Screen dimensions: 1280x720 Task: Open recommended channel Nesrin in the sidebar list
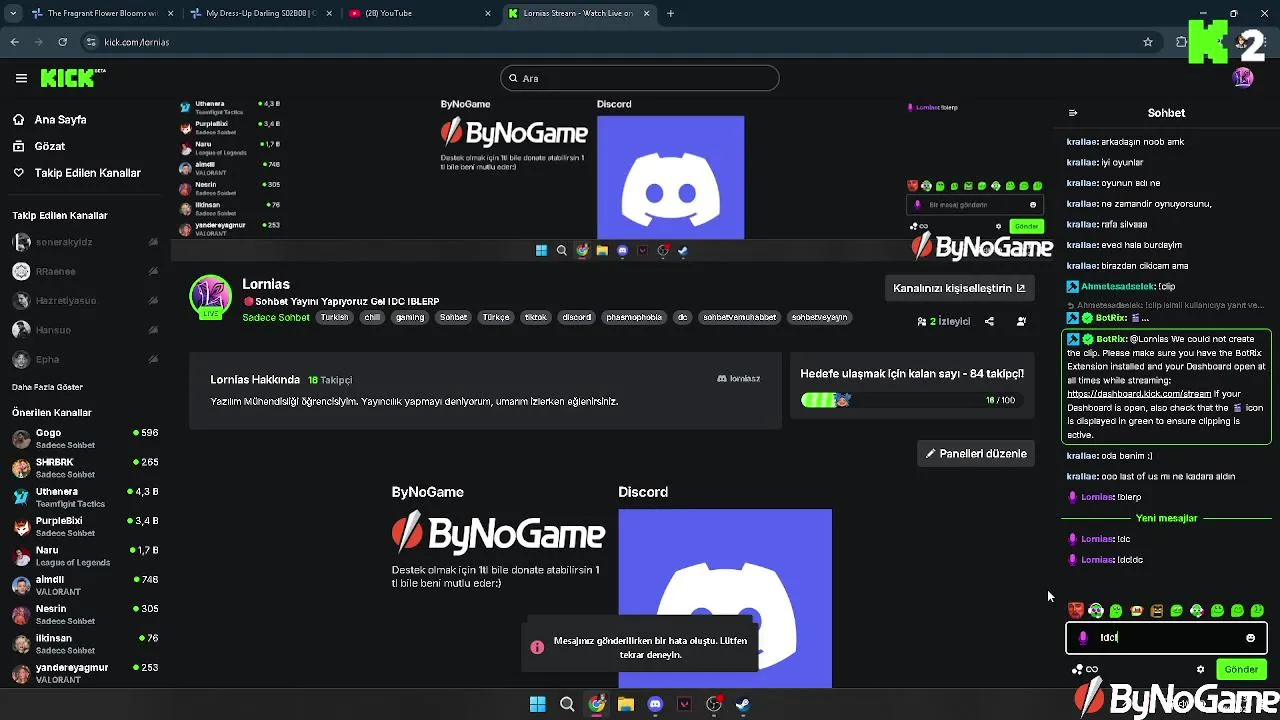point(85,614)
